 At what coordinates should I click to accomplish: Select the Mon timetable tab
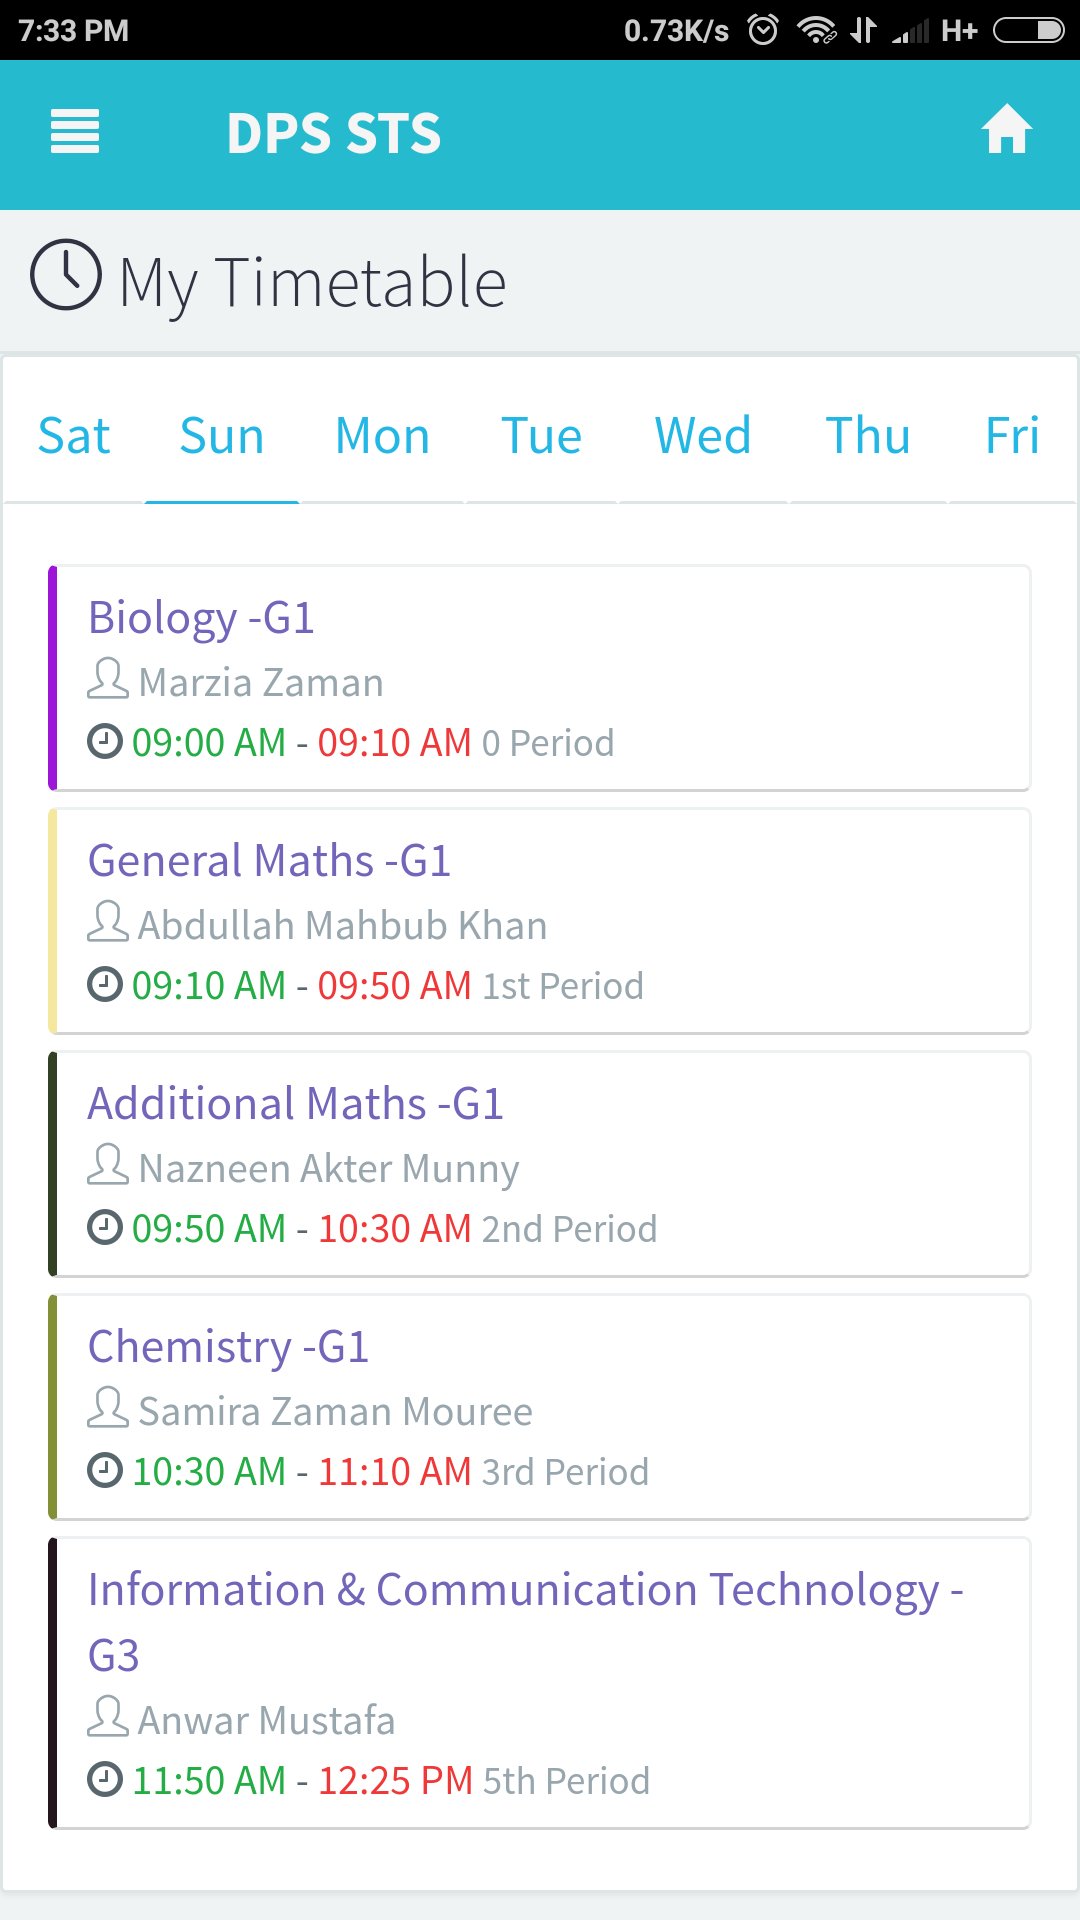point(382,436)
